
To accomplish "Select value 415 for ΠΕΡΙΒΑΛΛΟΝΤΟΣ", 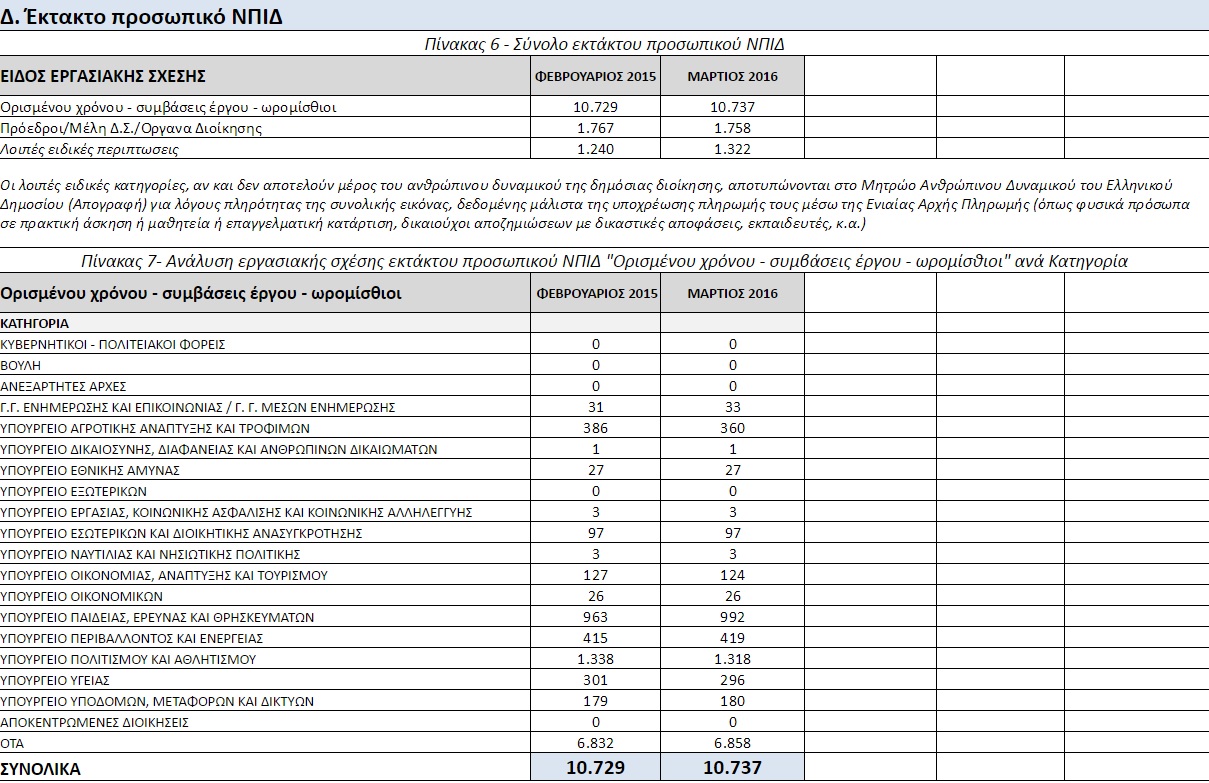I will [x=596, y=638].
